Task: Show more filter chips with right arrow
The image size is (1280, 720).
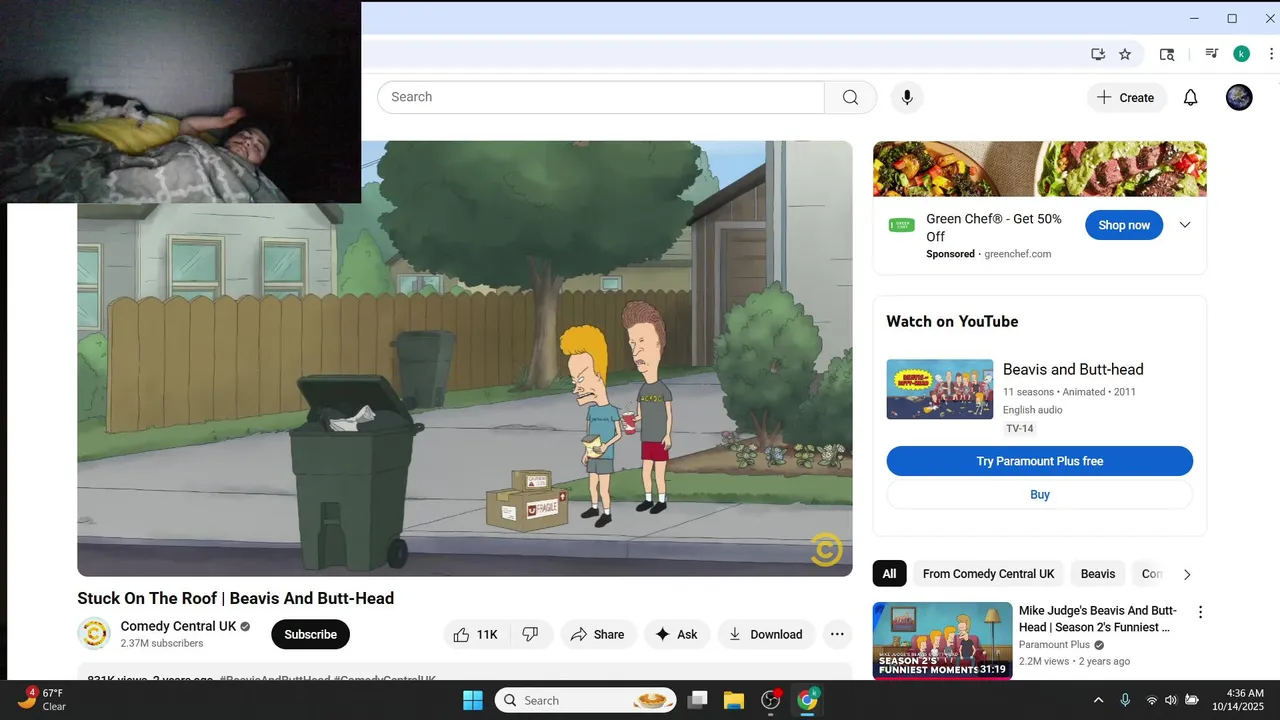Action: click(x=1187, y=574)
